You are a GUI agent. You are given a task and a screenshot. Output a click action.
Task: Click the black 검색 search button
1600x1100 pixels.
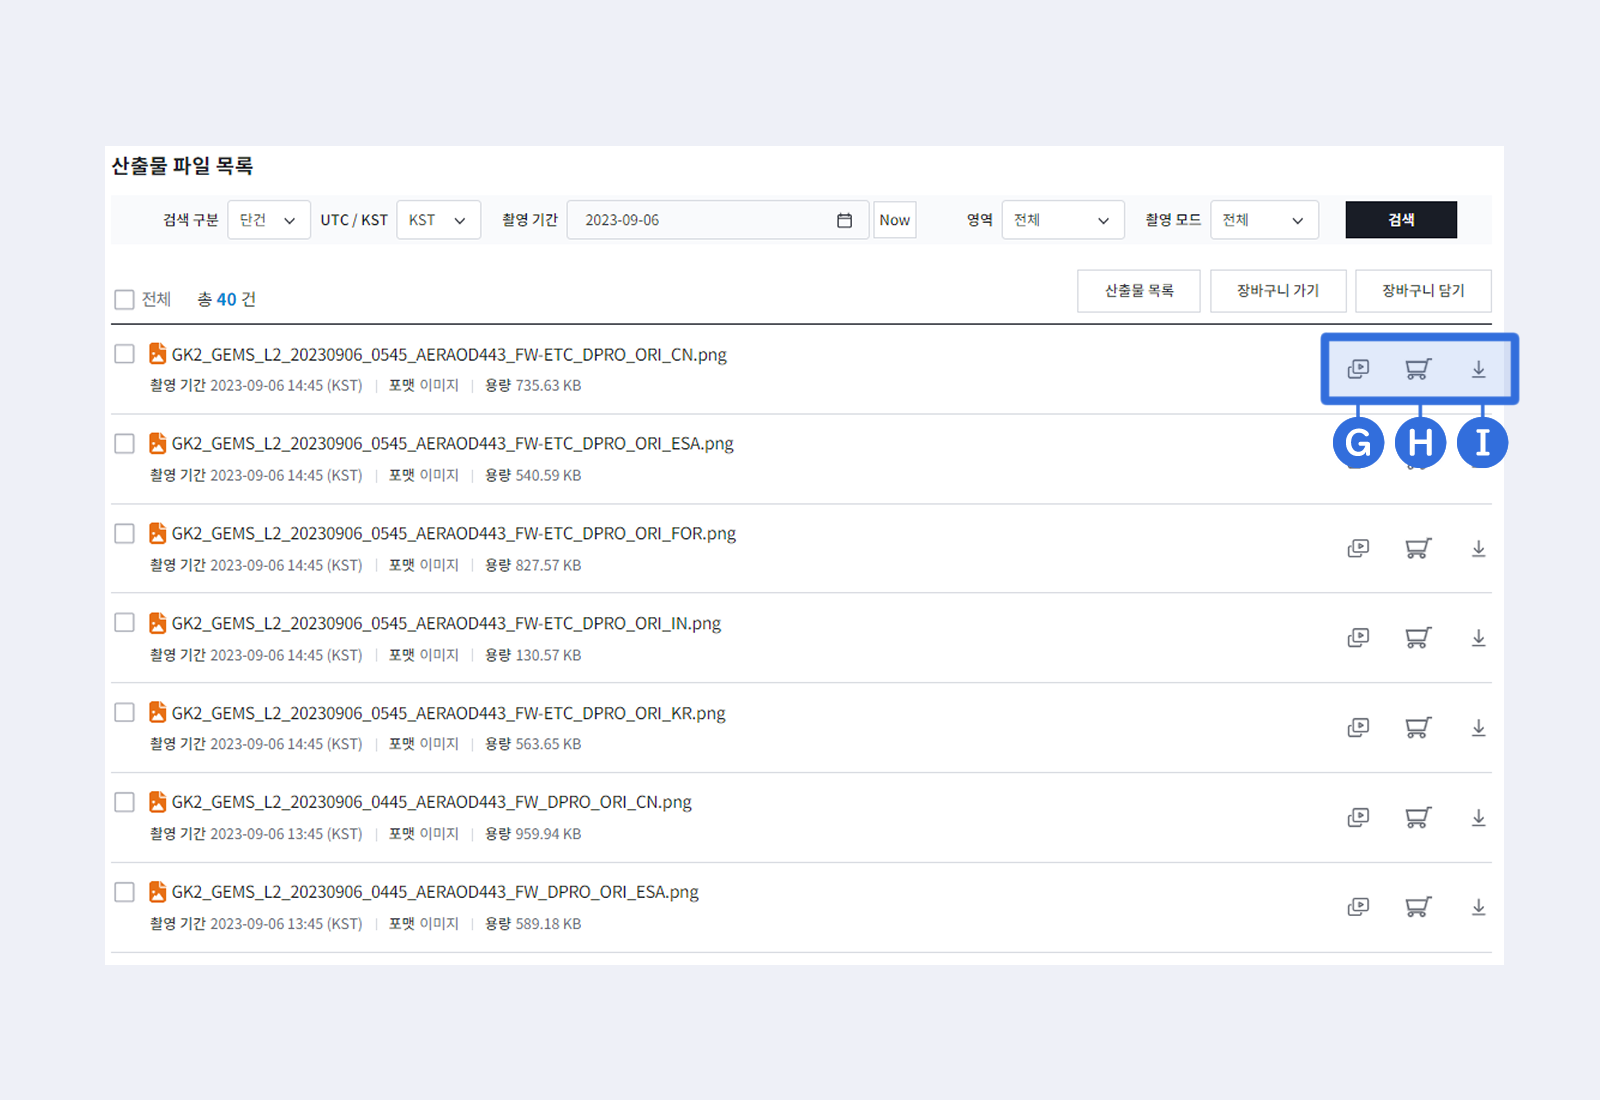(1400, 219)
